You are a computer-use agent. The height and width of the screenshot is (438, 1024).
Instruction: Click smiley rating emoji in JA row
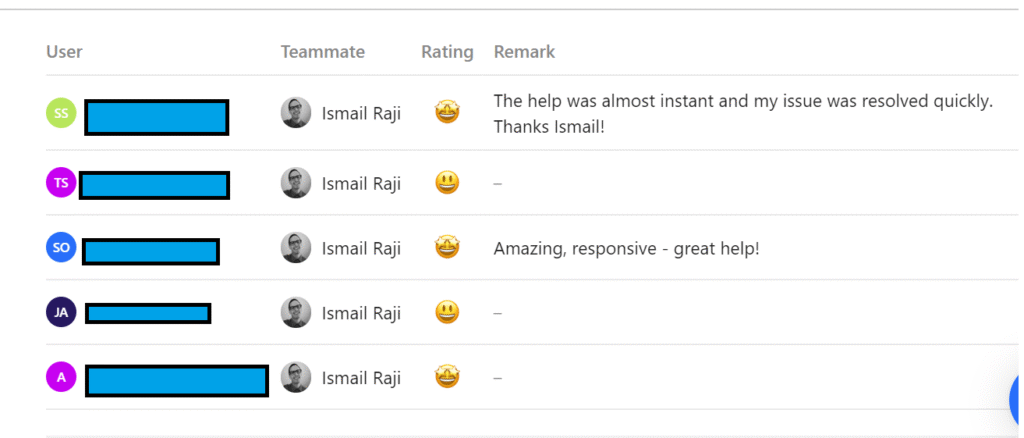pyautogui.click(x=447, y=312)
